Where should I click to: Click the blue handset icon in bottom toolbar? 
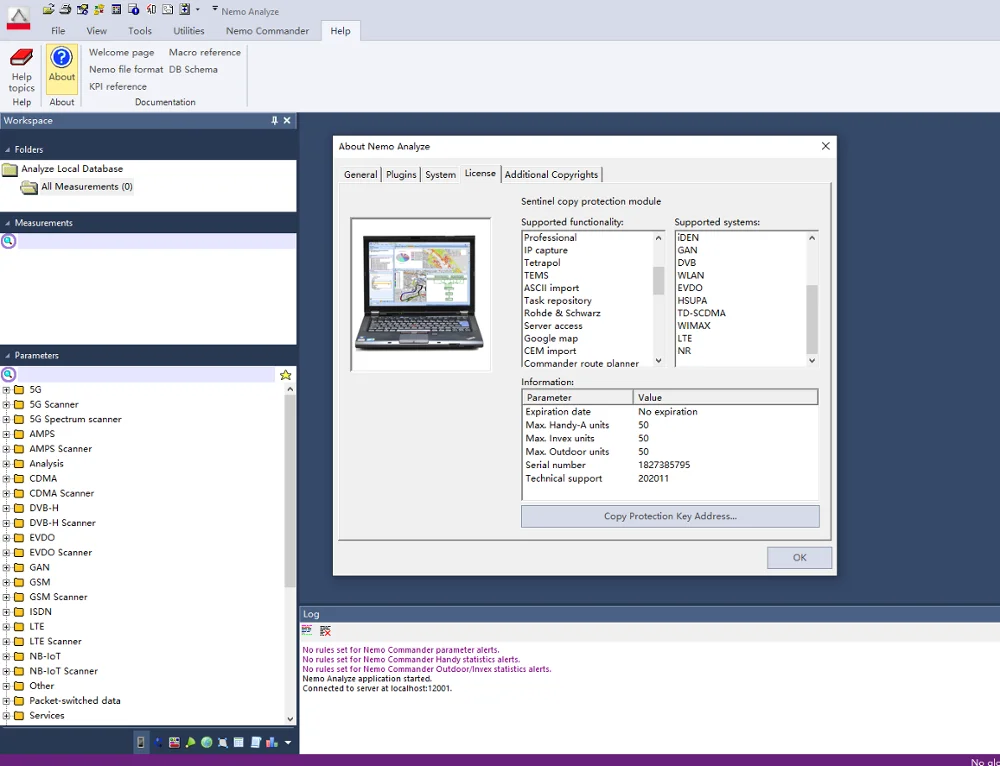point(158,742)
